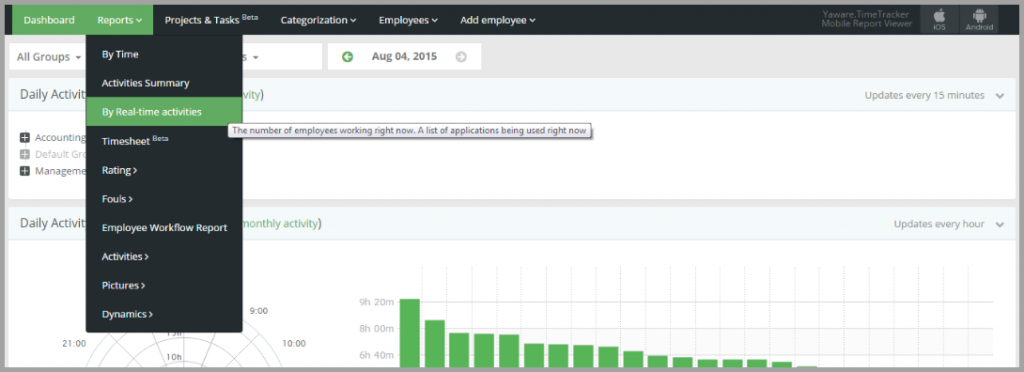Go to next date with grey arrow
The width and height of the screenshot is (1024, 372).
[x=461, y=57]
